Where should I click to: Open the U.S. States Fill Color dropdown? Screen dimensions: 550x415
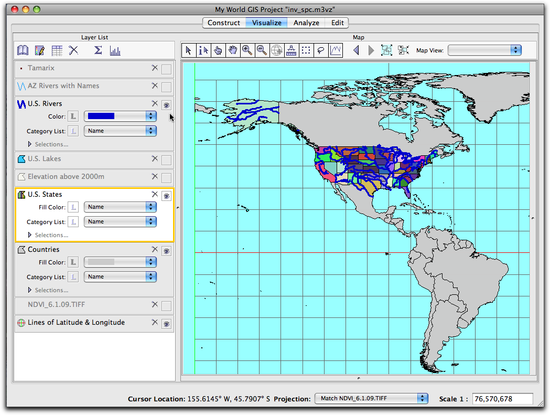coord(120,207)
